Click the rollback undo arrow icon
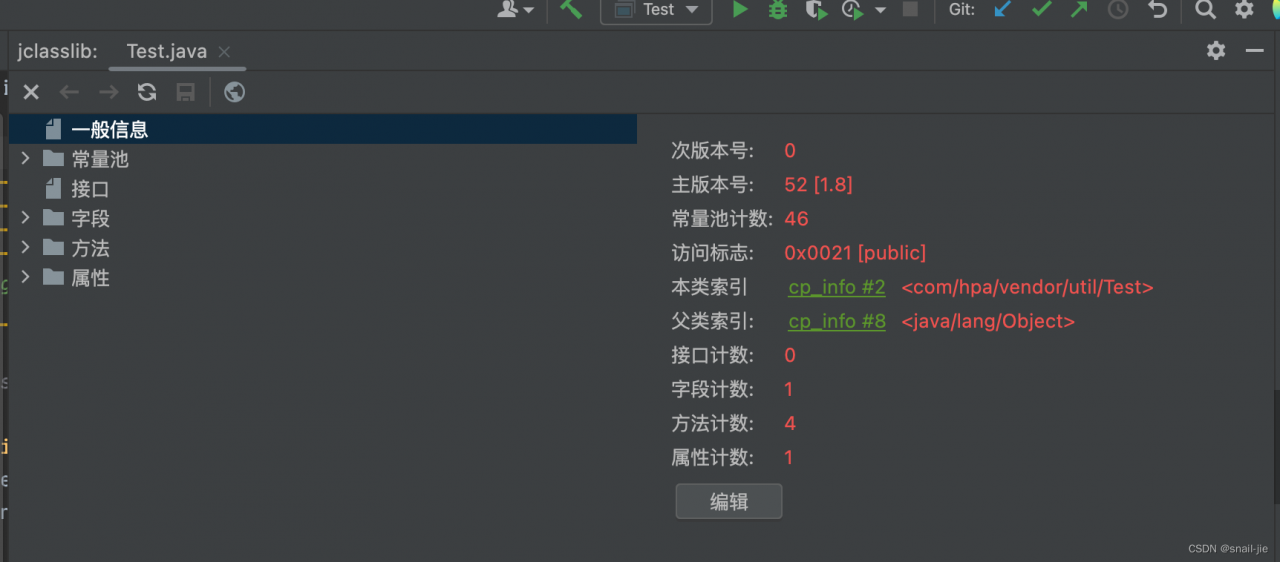The image size is (1280, 562). [1158, 9]
